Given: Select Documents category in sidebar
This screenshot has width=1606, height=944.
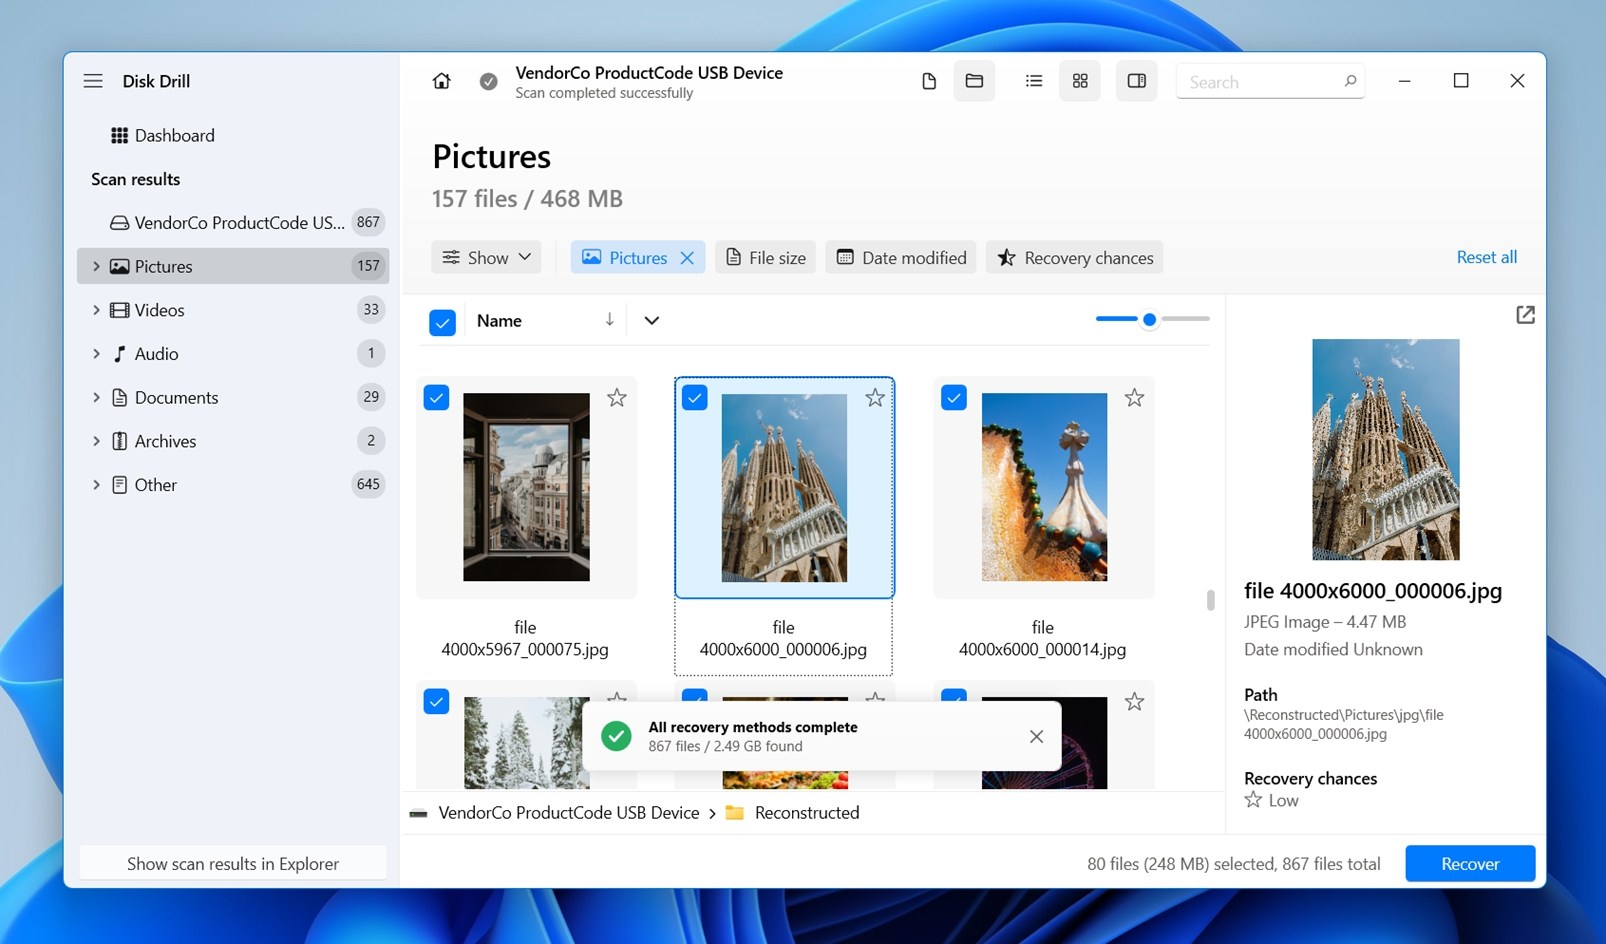Looking at the screenshot, I should pyautogui.click(x=233, y=397).
